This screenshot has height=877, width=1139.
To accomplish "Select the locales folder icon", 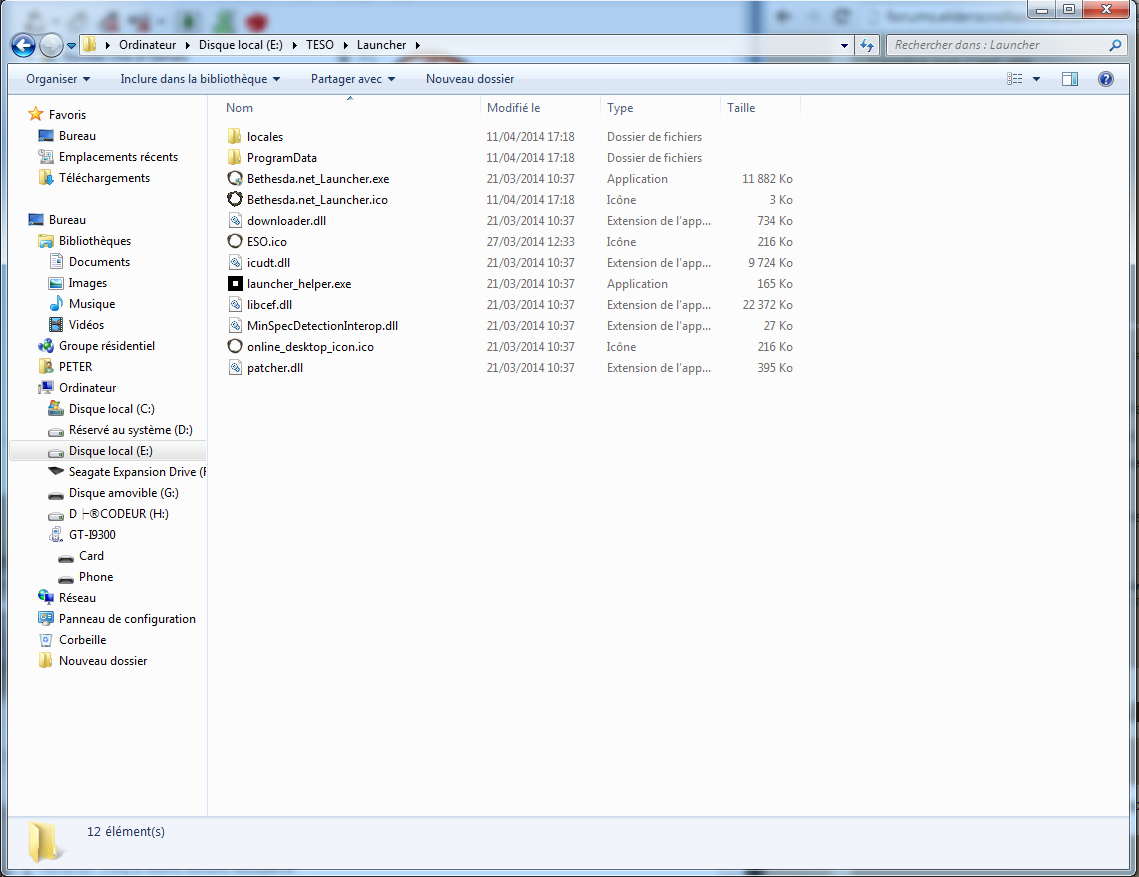I will click(x=235, y=137).
